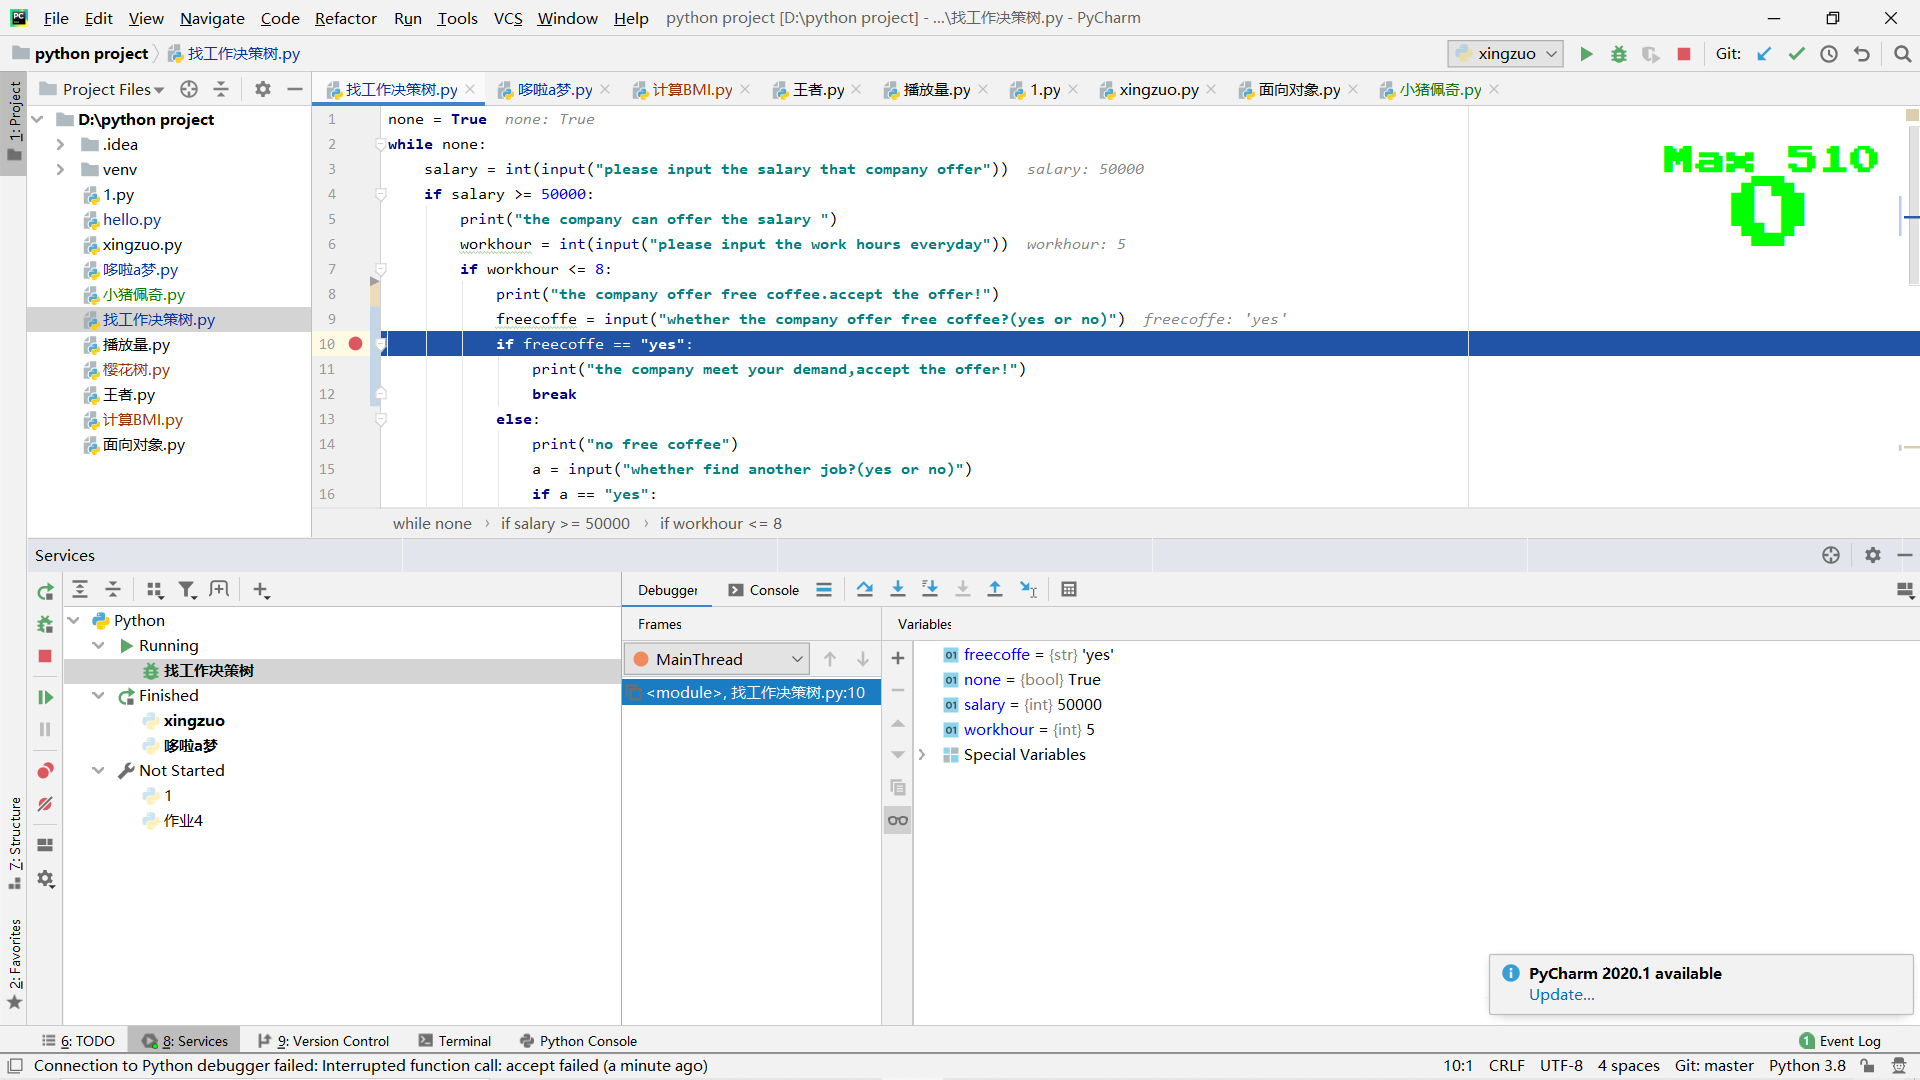Image resolution: width=1920 pixels, height=1080 pixels.
Task: Expand Special Variables node
Action: coord(922,755)
